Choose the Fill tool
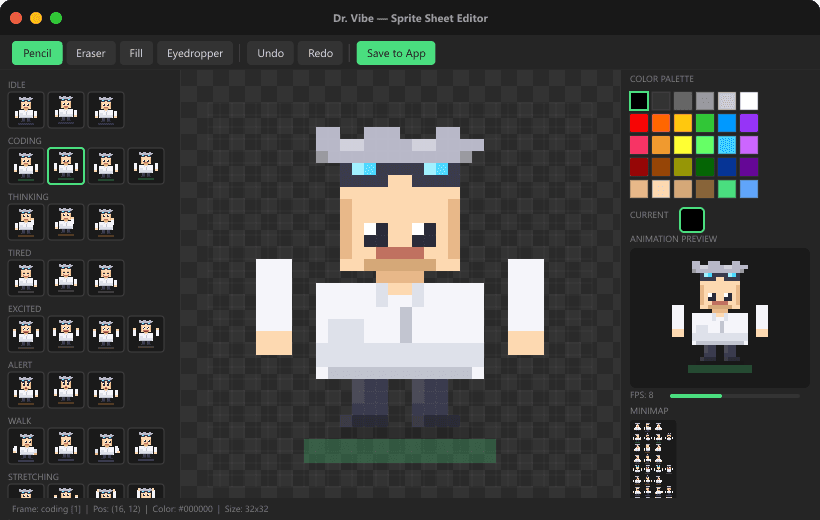 point(136,53)
